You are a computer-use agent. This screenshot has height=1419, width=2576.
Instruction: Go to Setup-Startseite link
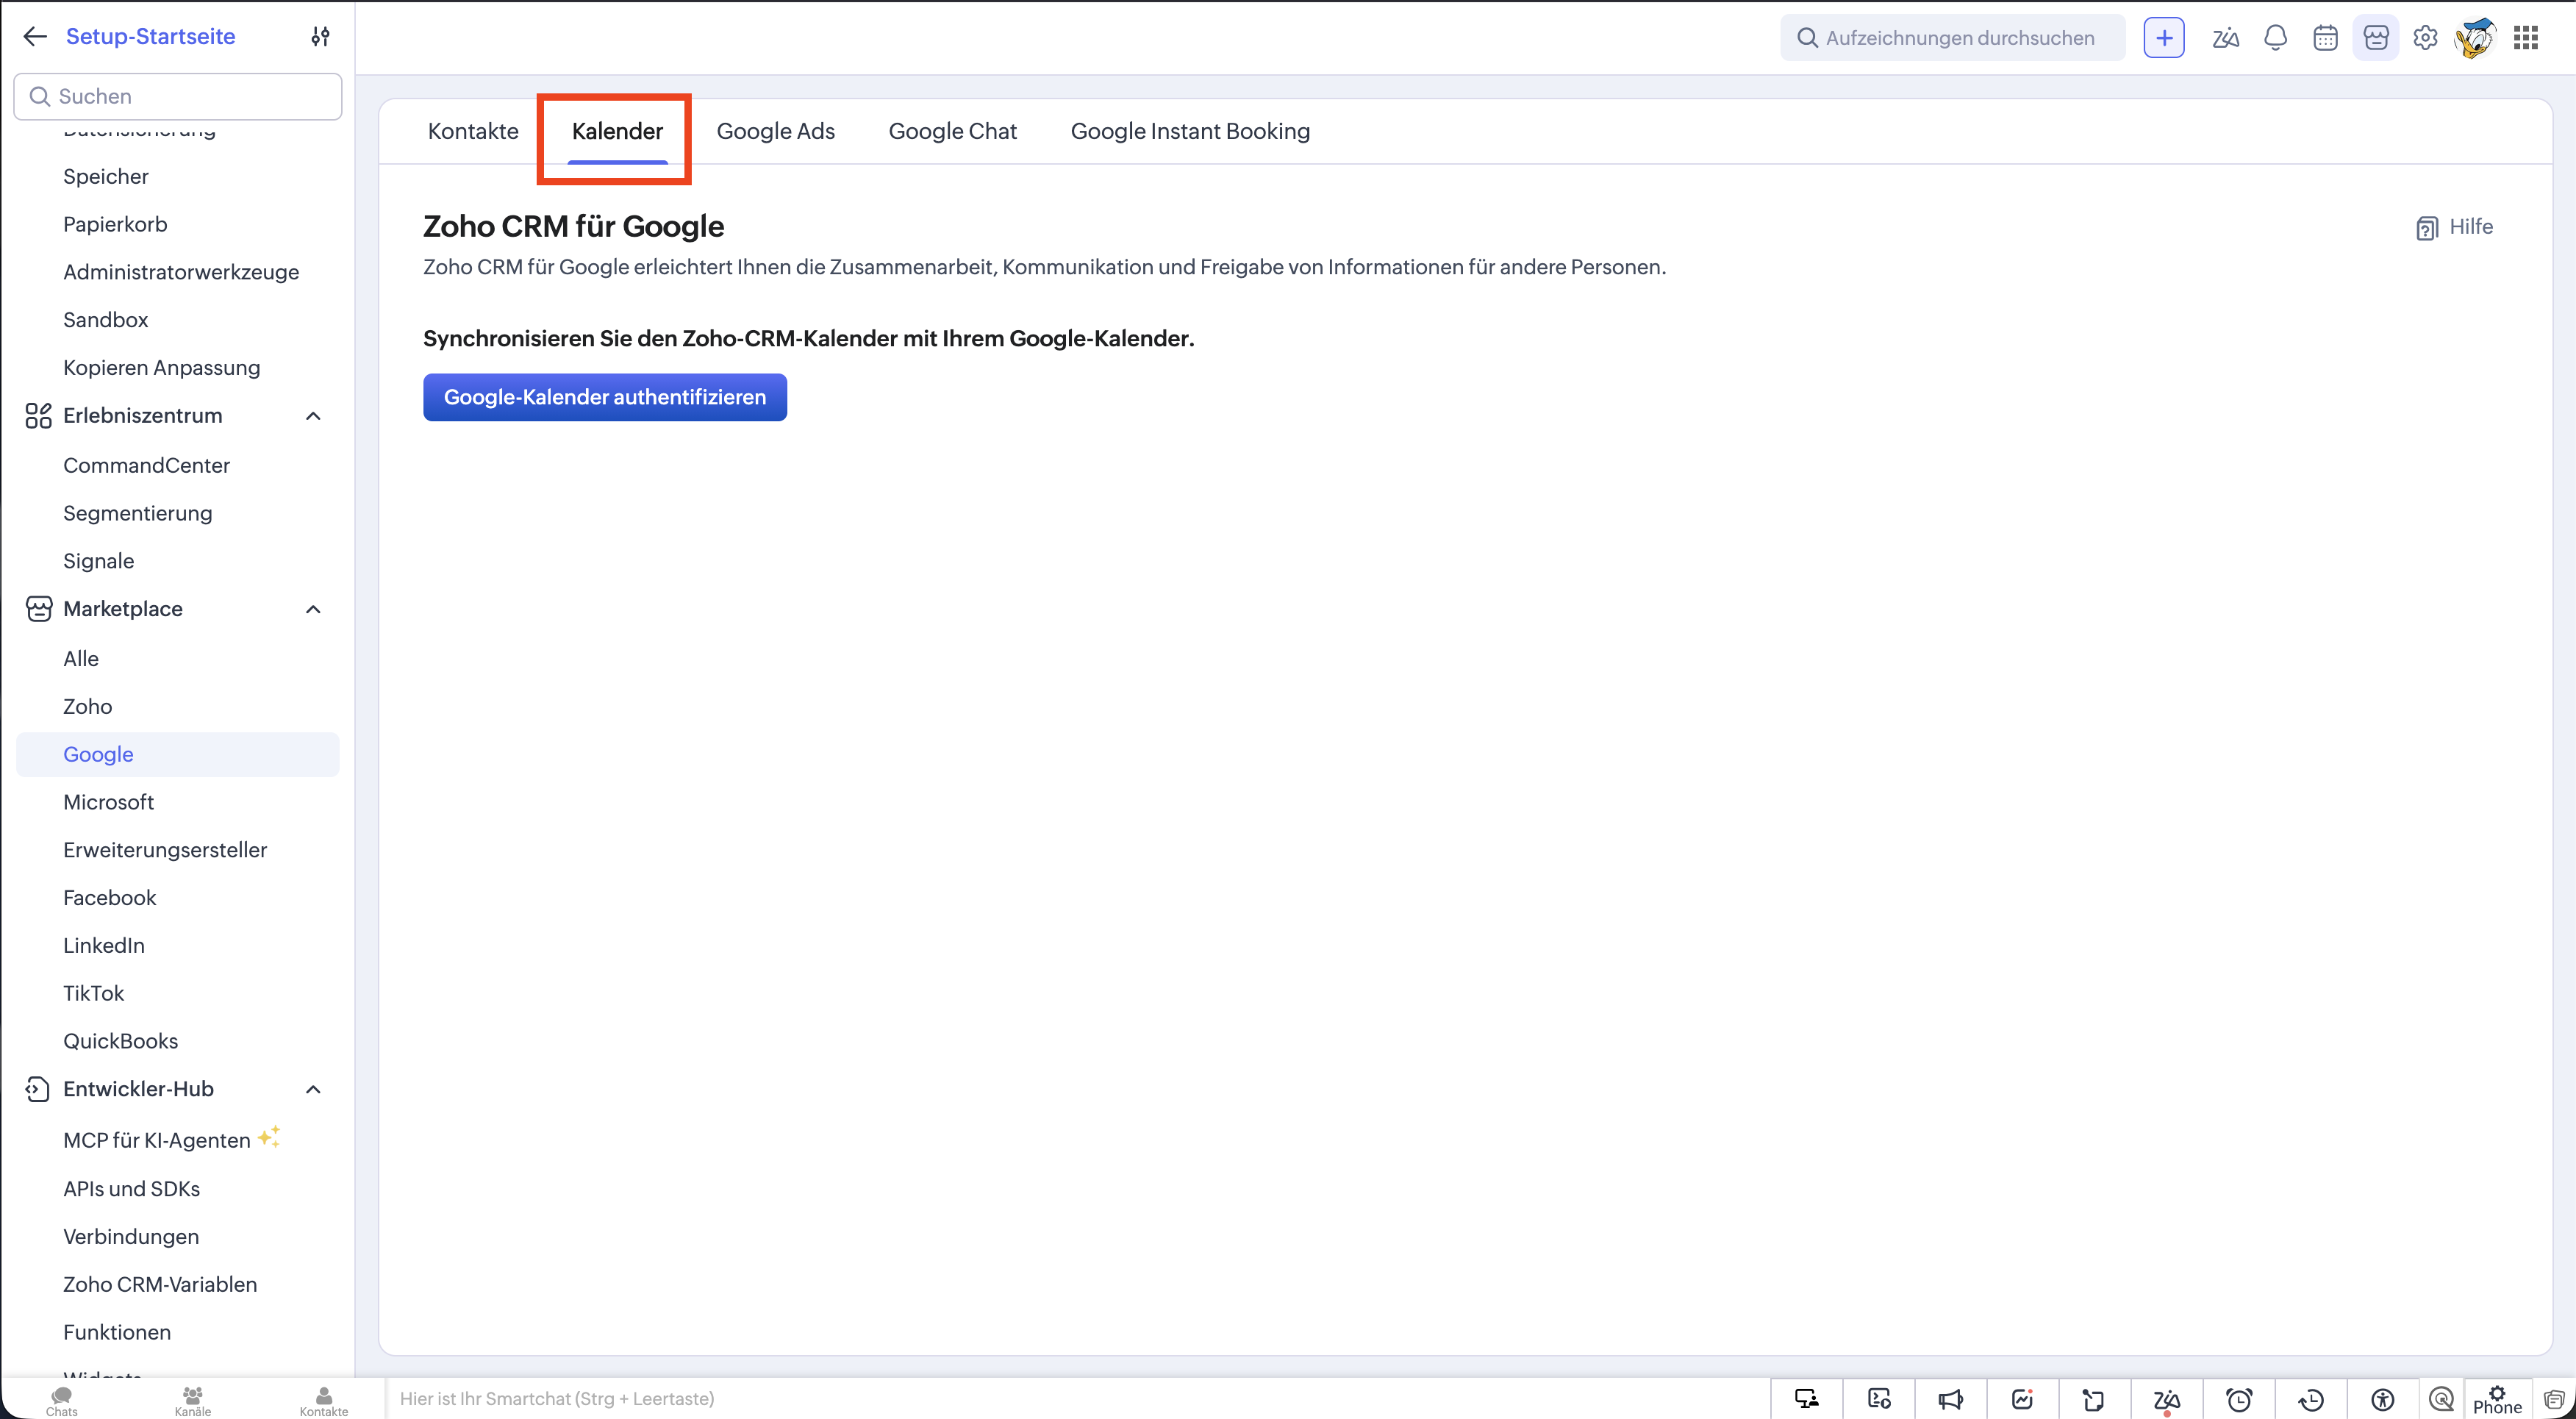coord(151,37)
